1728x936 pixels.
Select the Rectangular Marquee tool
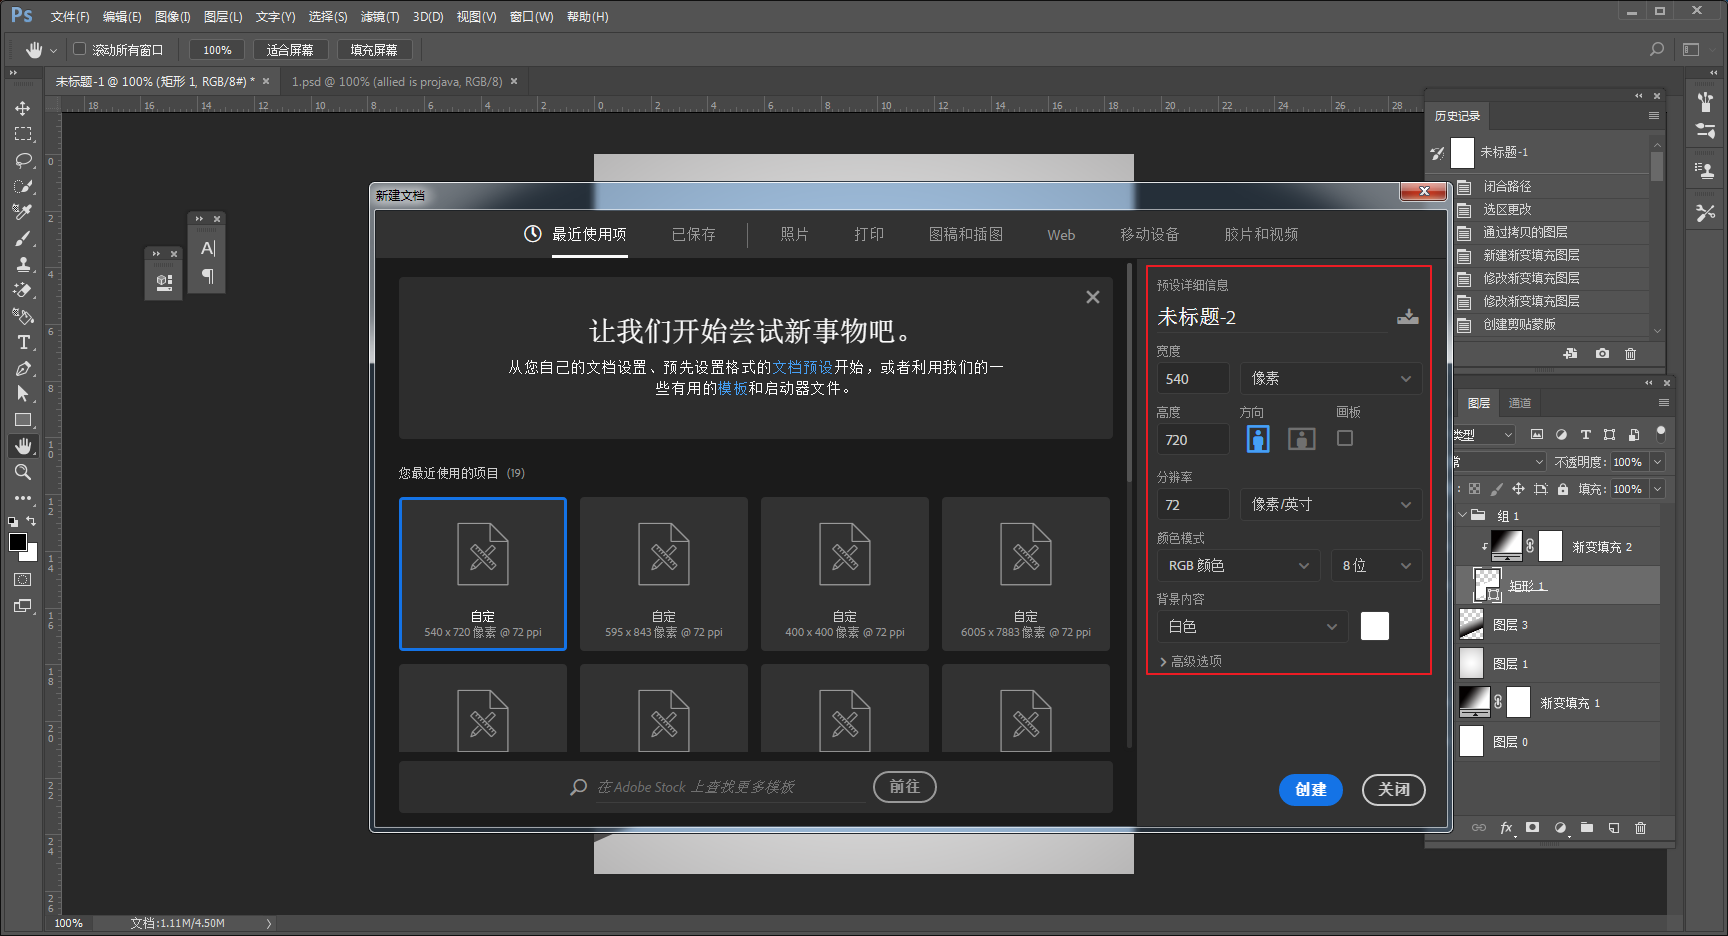[23, 134]
